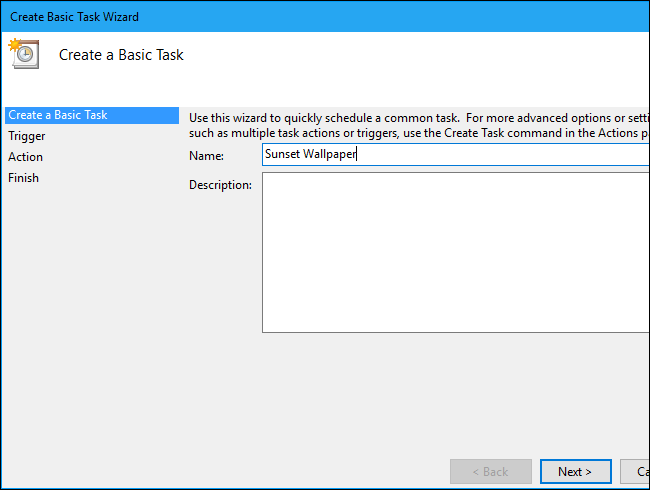Click the 'such as multiple task actions' text line
This screenshot has width=650, height=490.
[400, 133]
